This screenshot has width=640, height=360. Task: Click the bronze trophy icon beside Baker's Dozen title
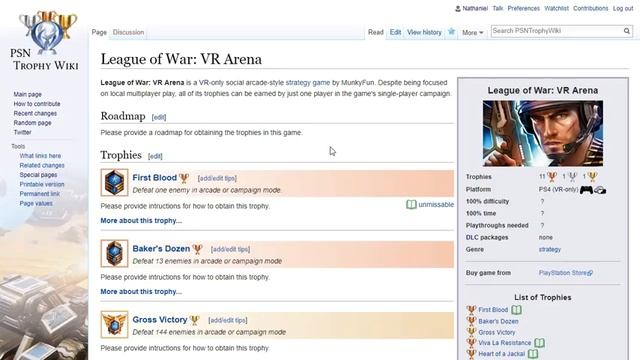198,249
